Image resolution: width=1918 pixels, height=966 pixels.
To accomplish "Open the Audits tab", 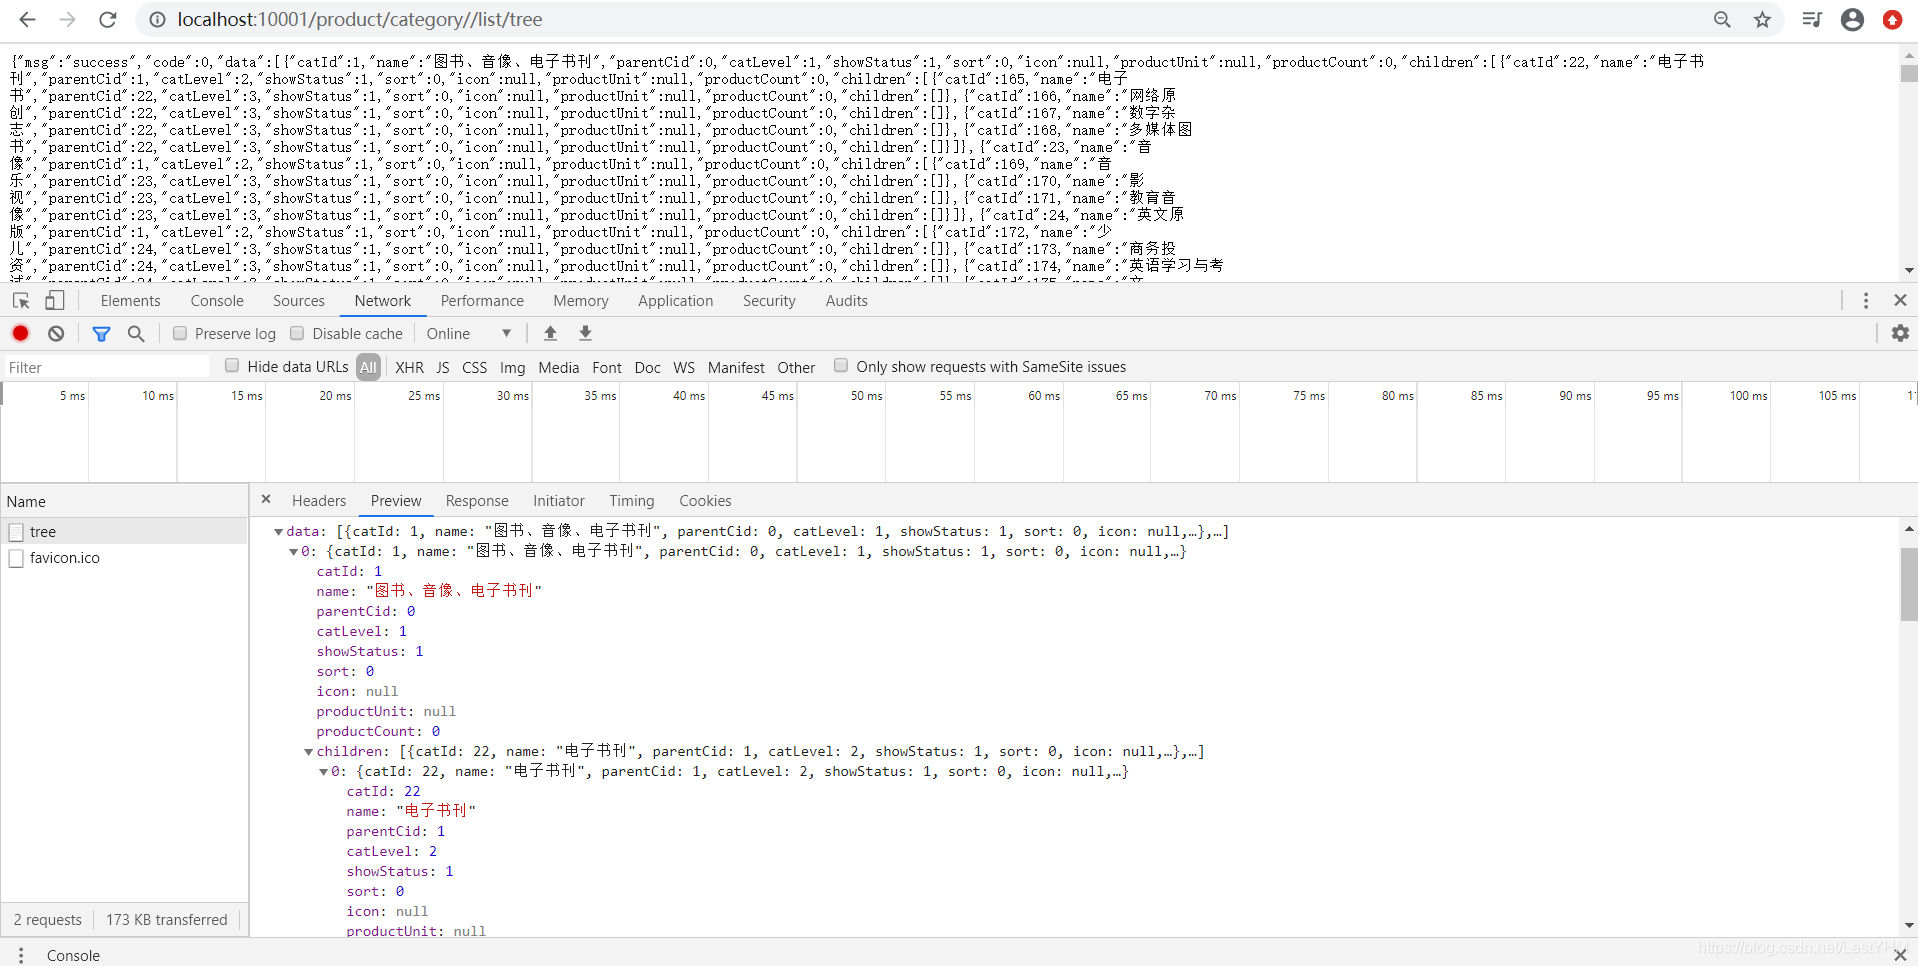I will tap(847, 301).
